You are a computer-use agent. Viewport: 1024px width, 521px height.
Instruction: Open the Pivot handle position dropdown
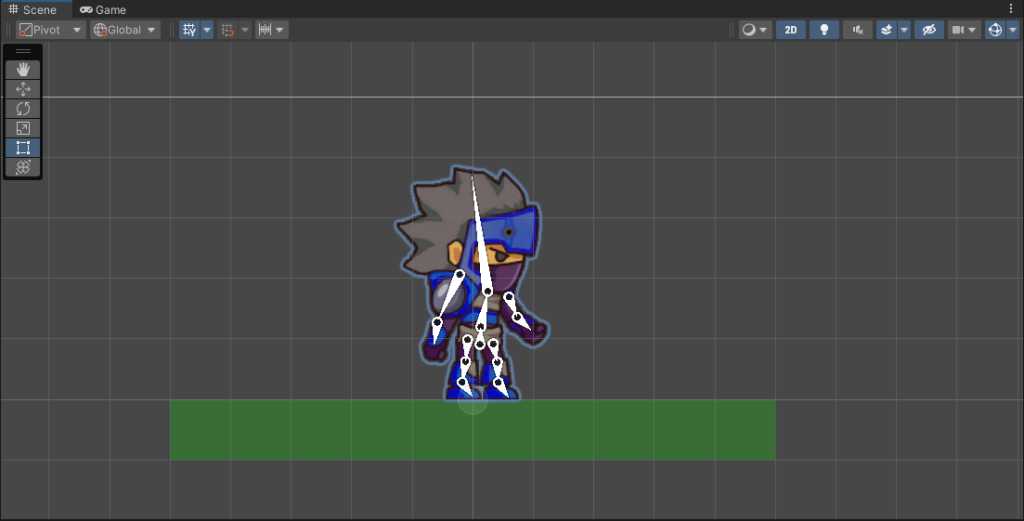pyautogui.click(x=50, y=30)
